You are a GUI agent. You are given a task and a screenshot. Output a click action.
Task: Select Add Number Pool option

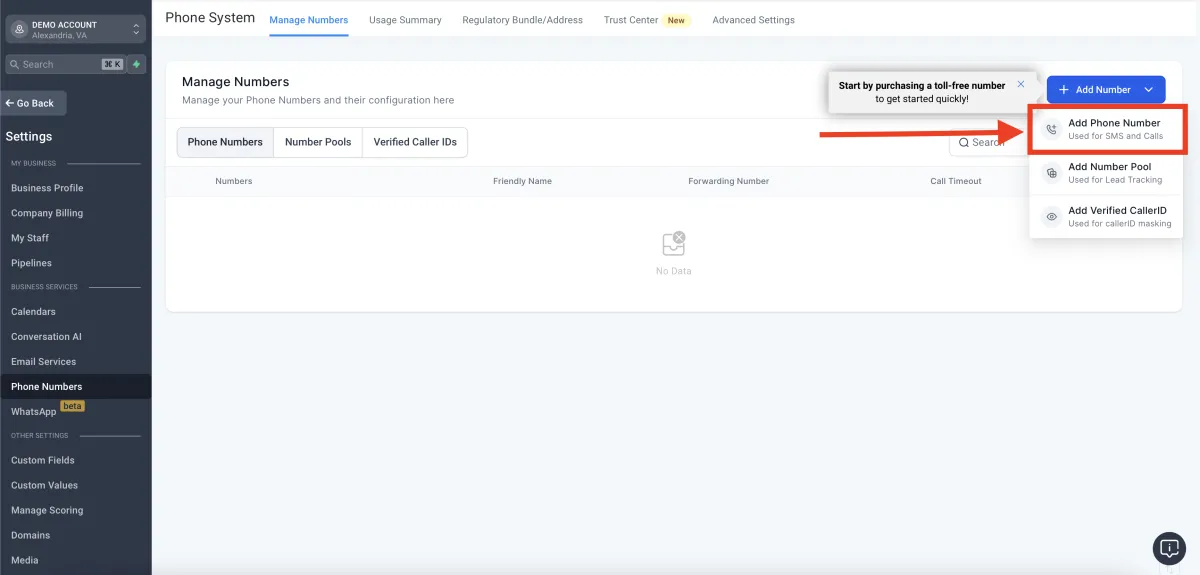click(x=1106, y=173)
